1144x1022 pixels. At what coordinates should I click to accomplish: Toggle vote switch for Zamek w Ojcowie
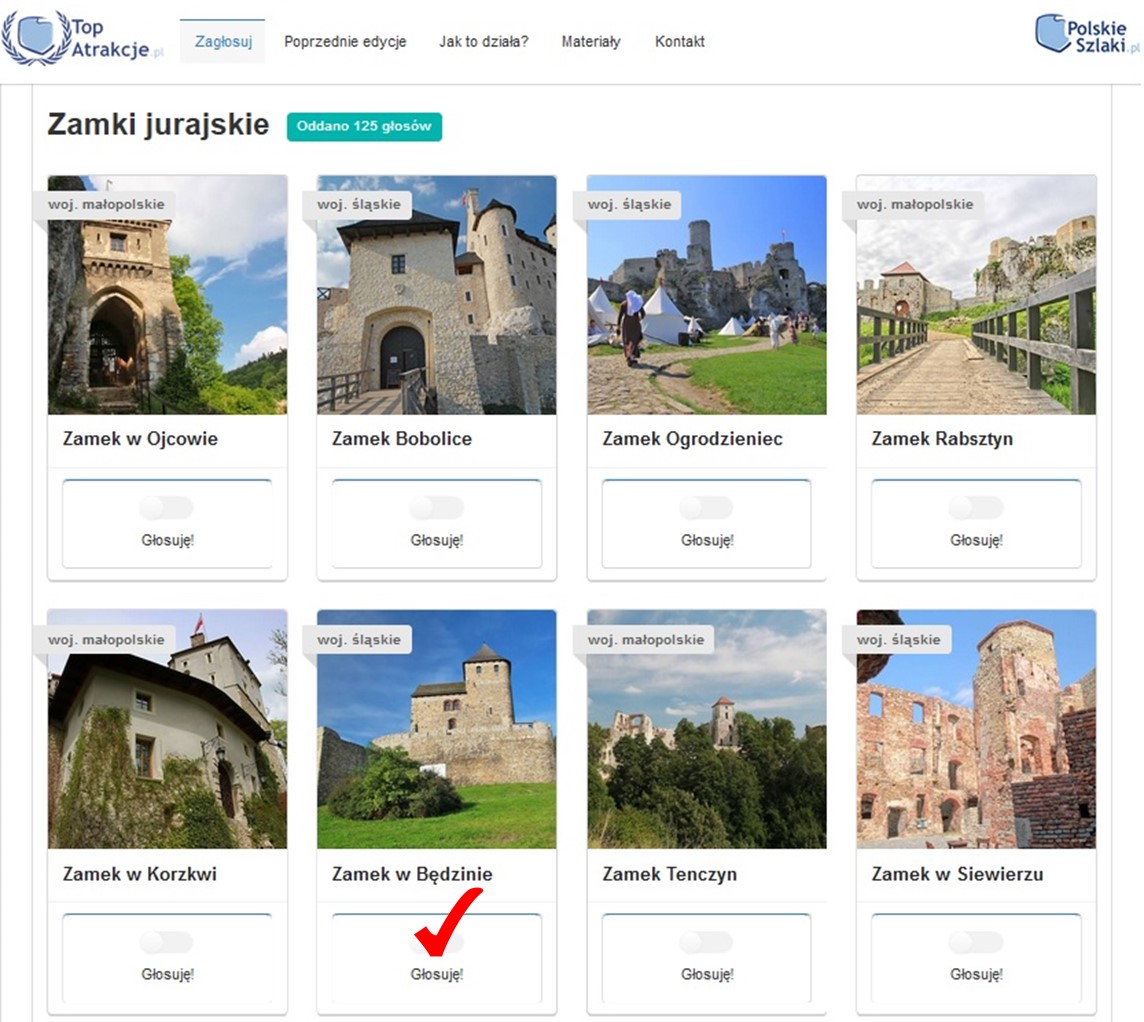pyautogui.click(x=166, y=508)
